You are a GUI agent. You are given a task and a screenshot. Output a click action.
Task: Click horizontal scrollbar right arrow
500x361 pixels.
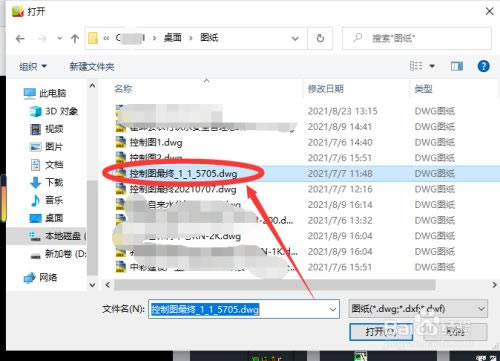[494, 285]
